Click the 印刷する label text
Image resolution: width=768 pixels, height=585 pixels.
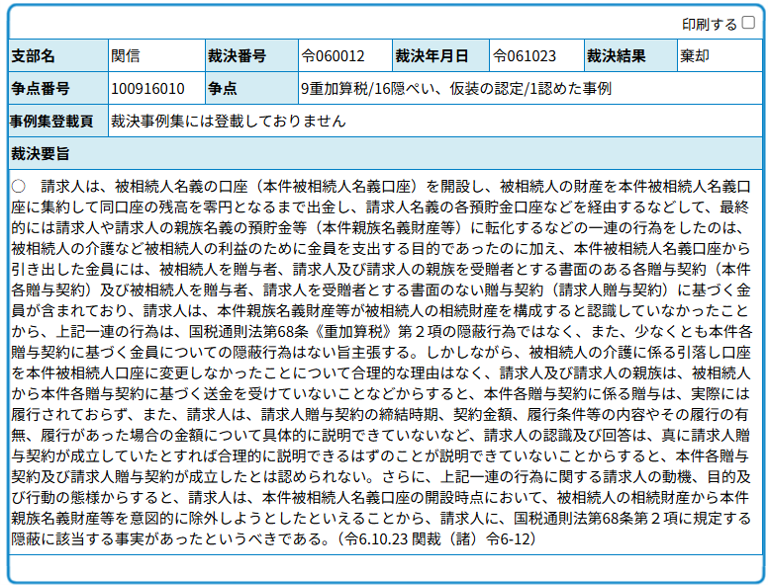pos(709,24)
